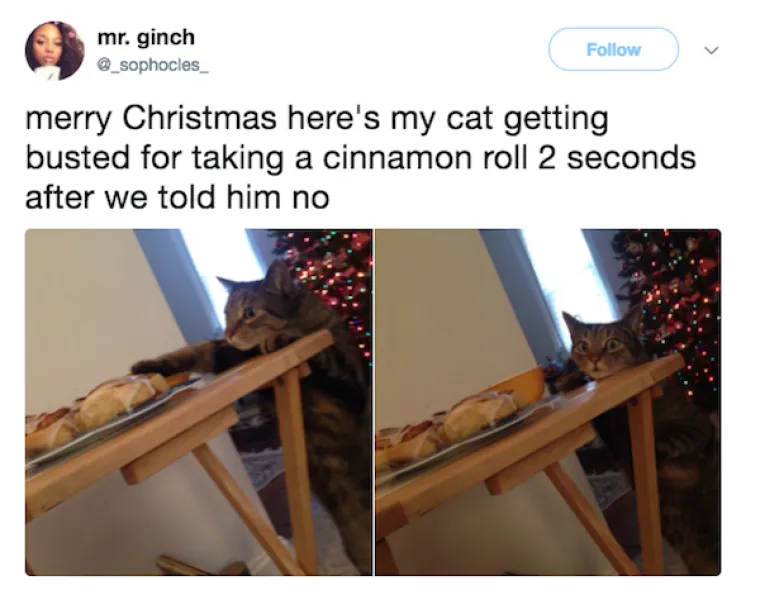
Task: Click the cat's head in the left photo
Action: click(x=259, y=310)
